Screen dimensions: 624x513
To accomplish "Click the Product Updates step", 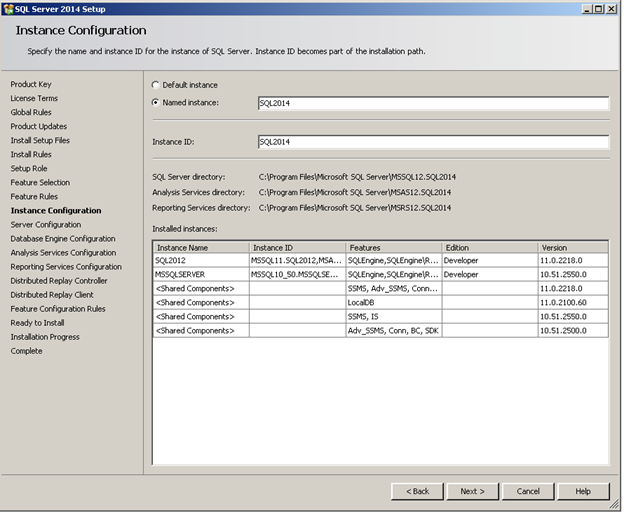I will point(39,126).
